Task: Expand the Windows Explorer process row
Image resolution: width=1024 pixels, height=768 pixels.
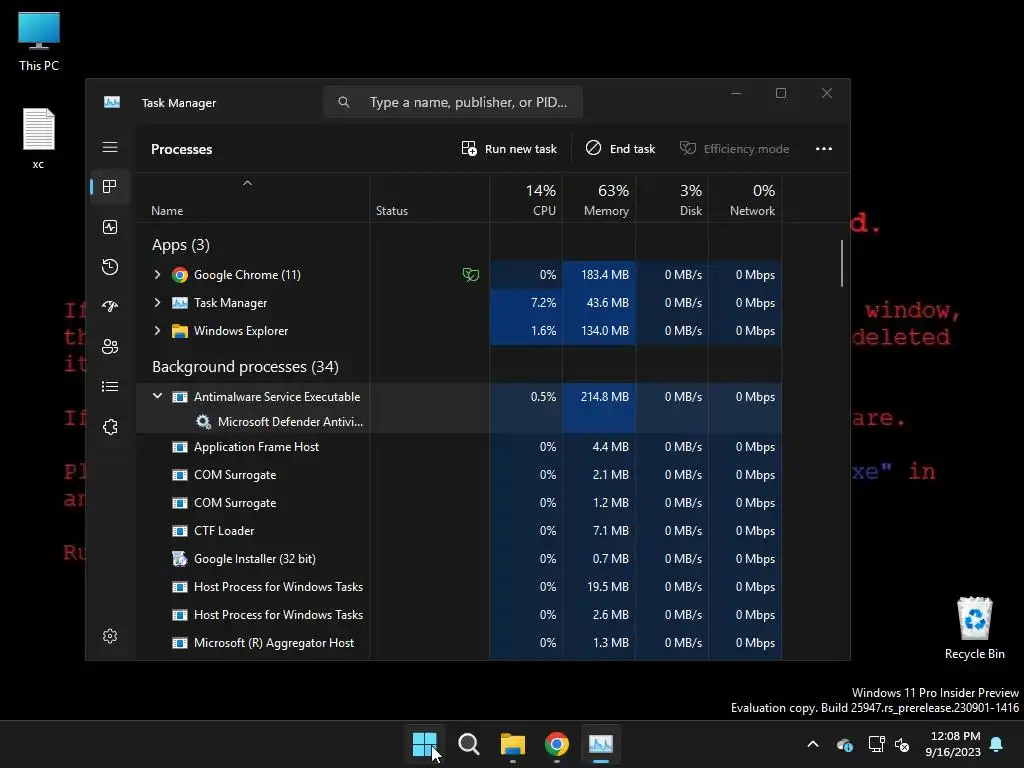Action: [x=157, y=331]
